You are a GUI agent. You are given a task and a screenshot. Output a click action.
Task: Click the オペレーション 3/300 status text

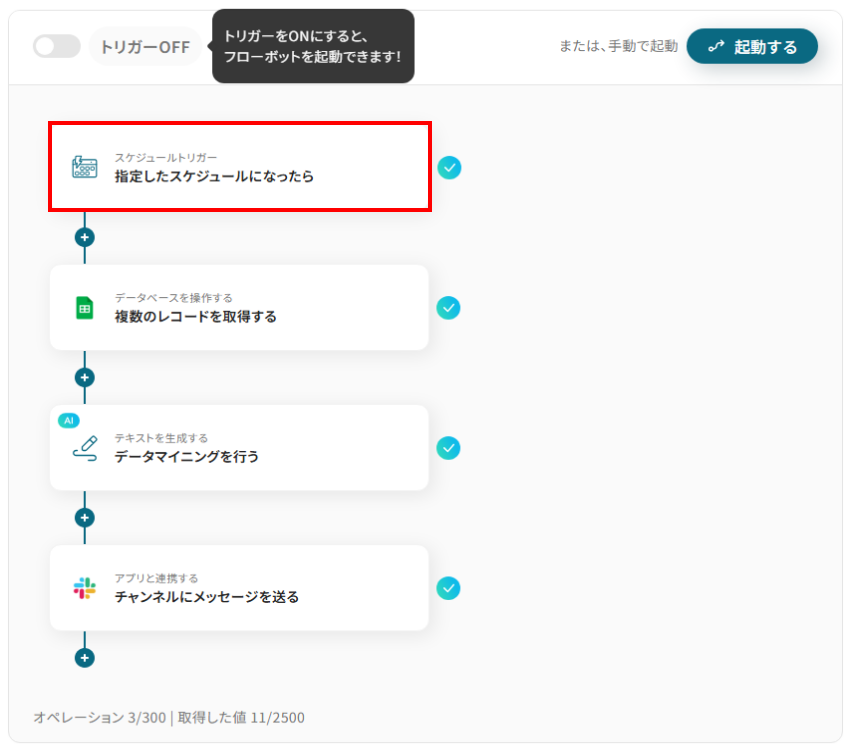click(x=100, y=717)
